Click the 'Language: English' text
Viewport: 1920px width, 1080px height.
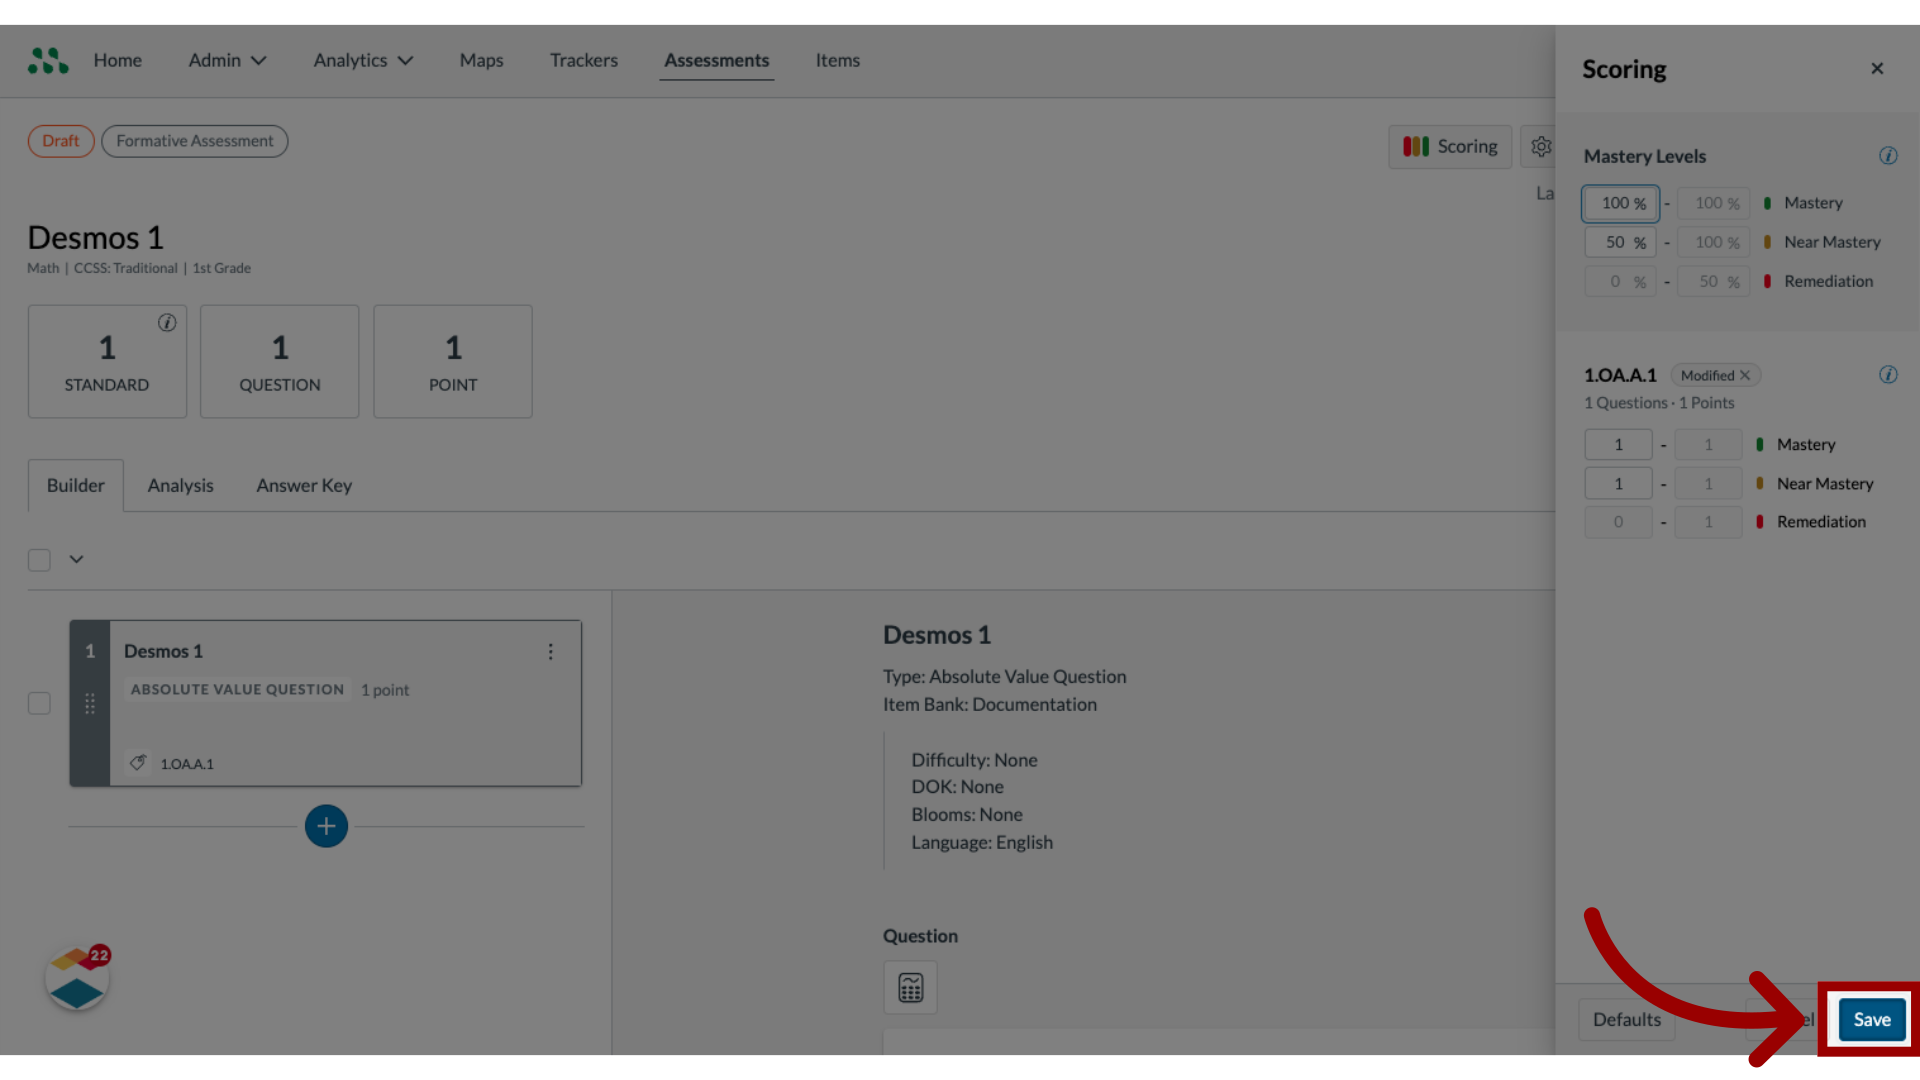981,842
